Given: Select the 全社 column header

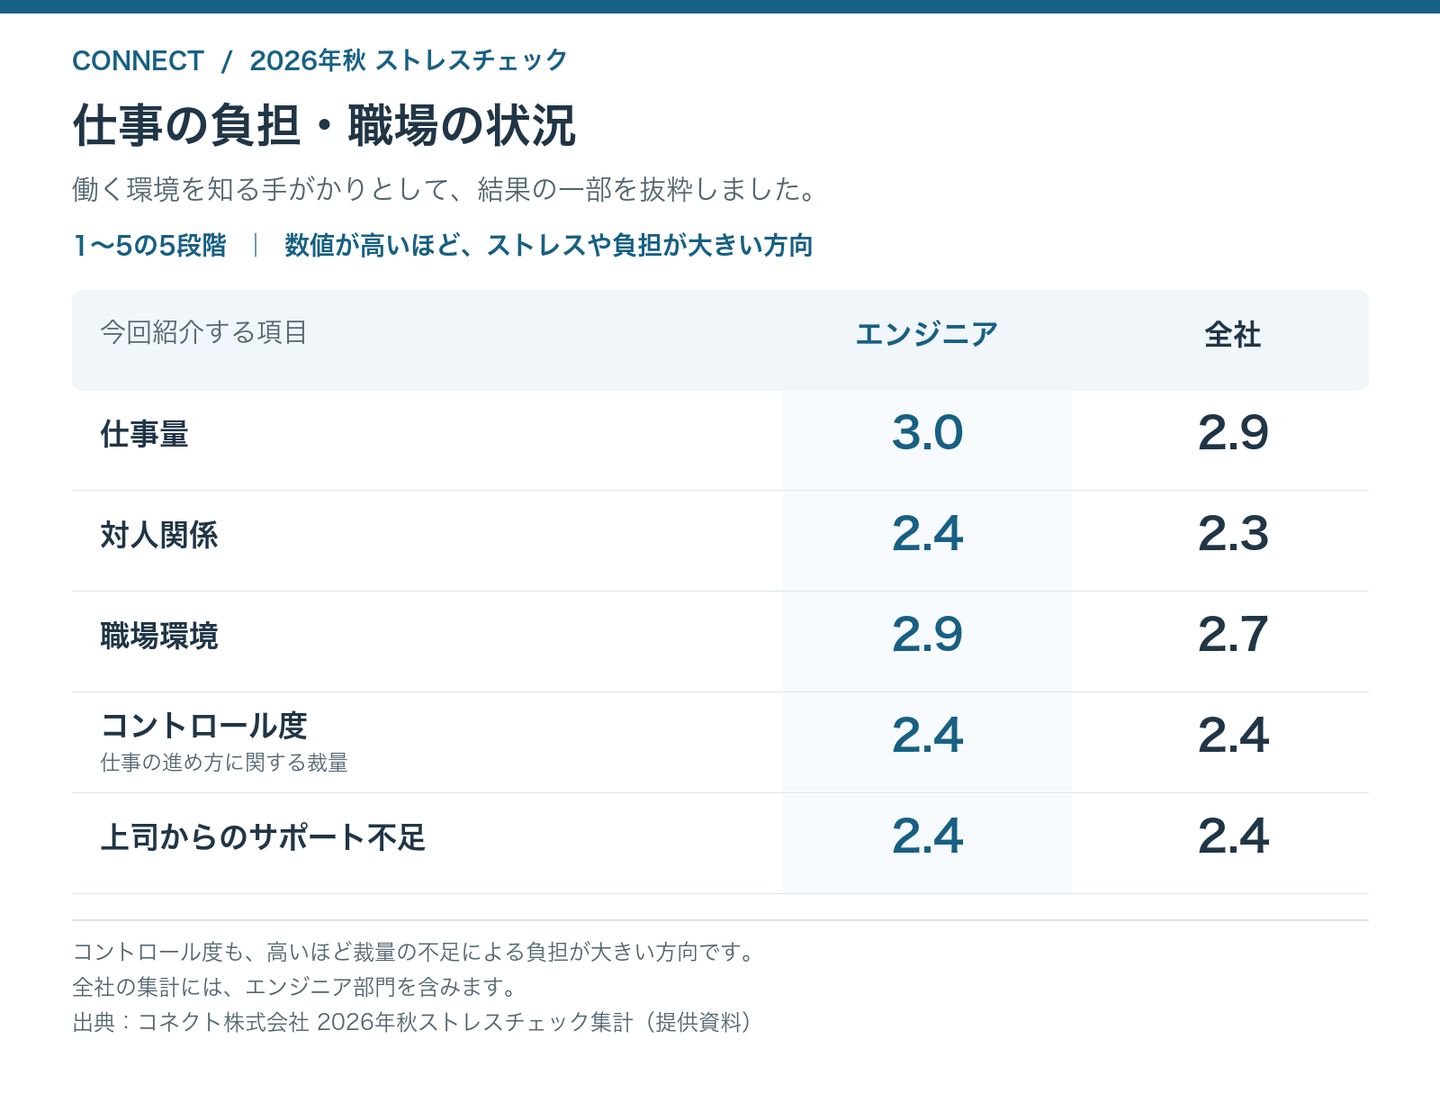Looking at the screenshot, I should [x=1233, y=334].
